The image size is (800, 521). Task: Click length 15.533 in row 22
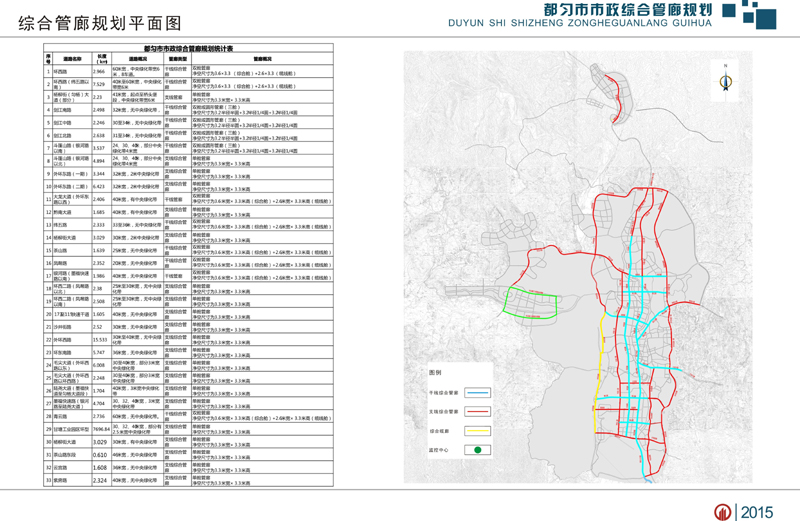click(100, 339)
